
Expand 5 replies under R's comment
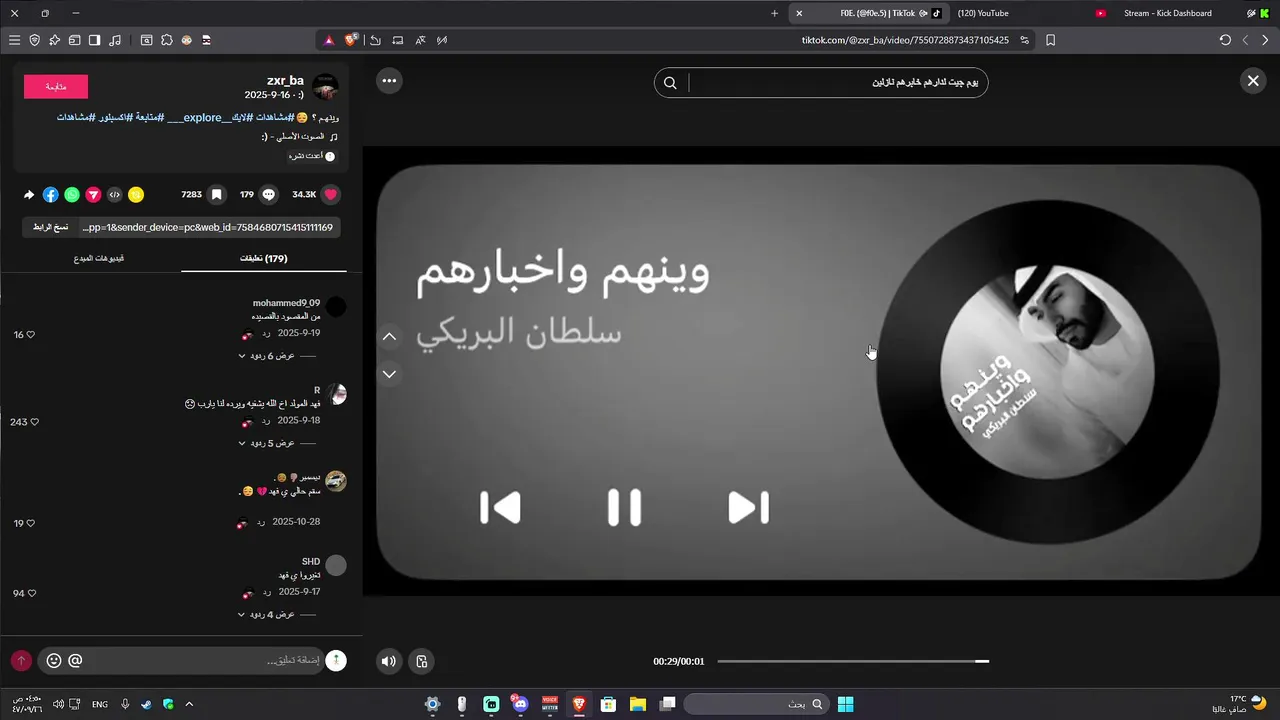point(267,443)
